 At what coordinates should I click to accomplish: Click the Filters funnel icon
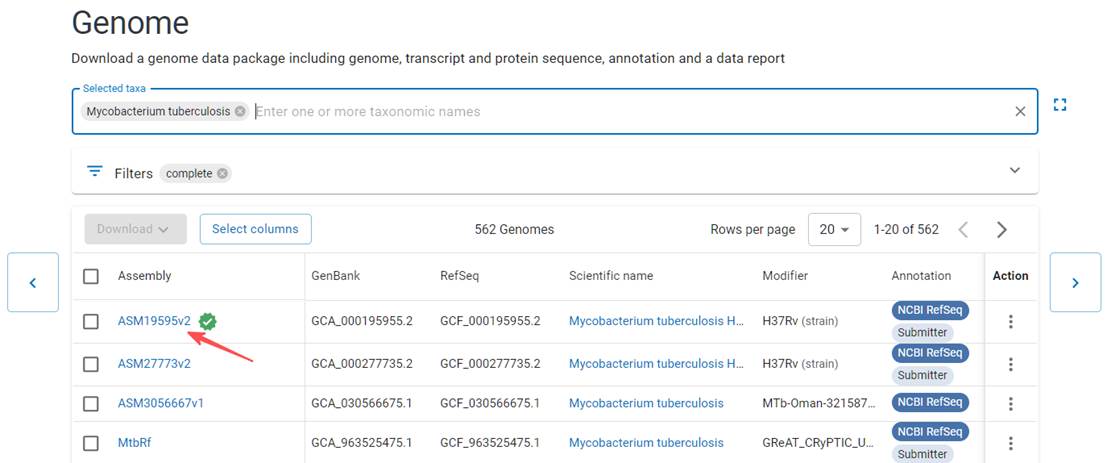[x=95, y=172]
